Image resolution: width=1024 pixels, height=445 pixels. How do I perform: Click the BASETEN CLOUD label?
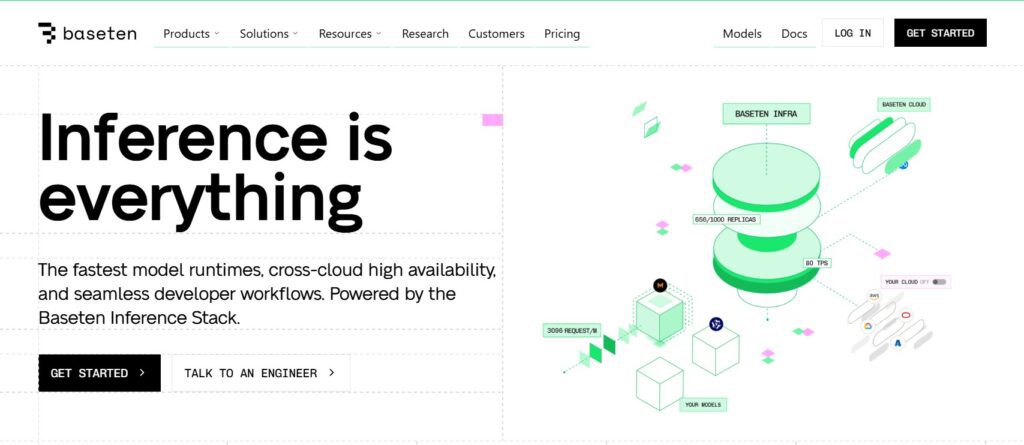tap(904, 105)
